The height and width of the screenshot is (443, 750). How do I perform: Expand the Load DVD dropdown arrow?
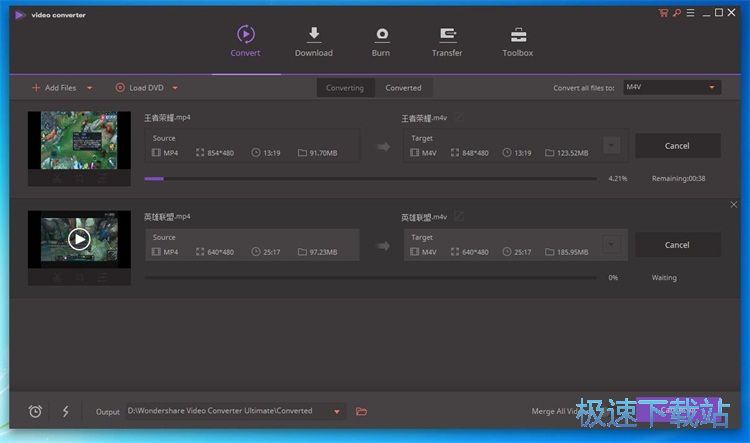(173, 88)
